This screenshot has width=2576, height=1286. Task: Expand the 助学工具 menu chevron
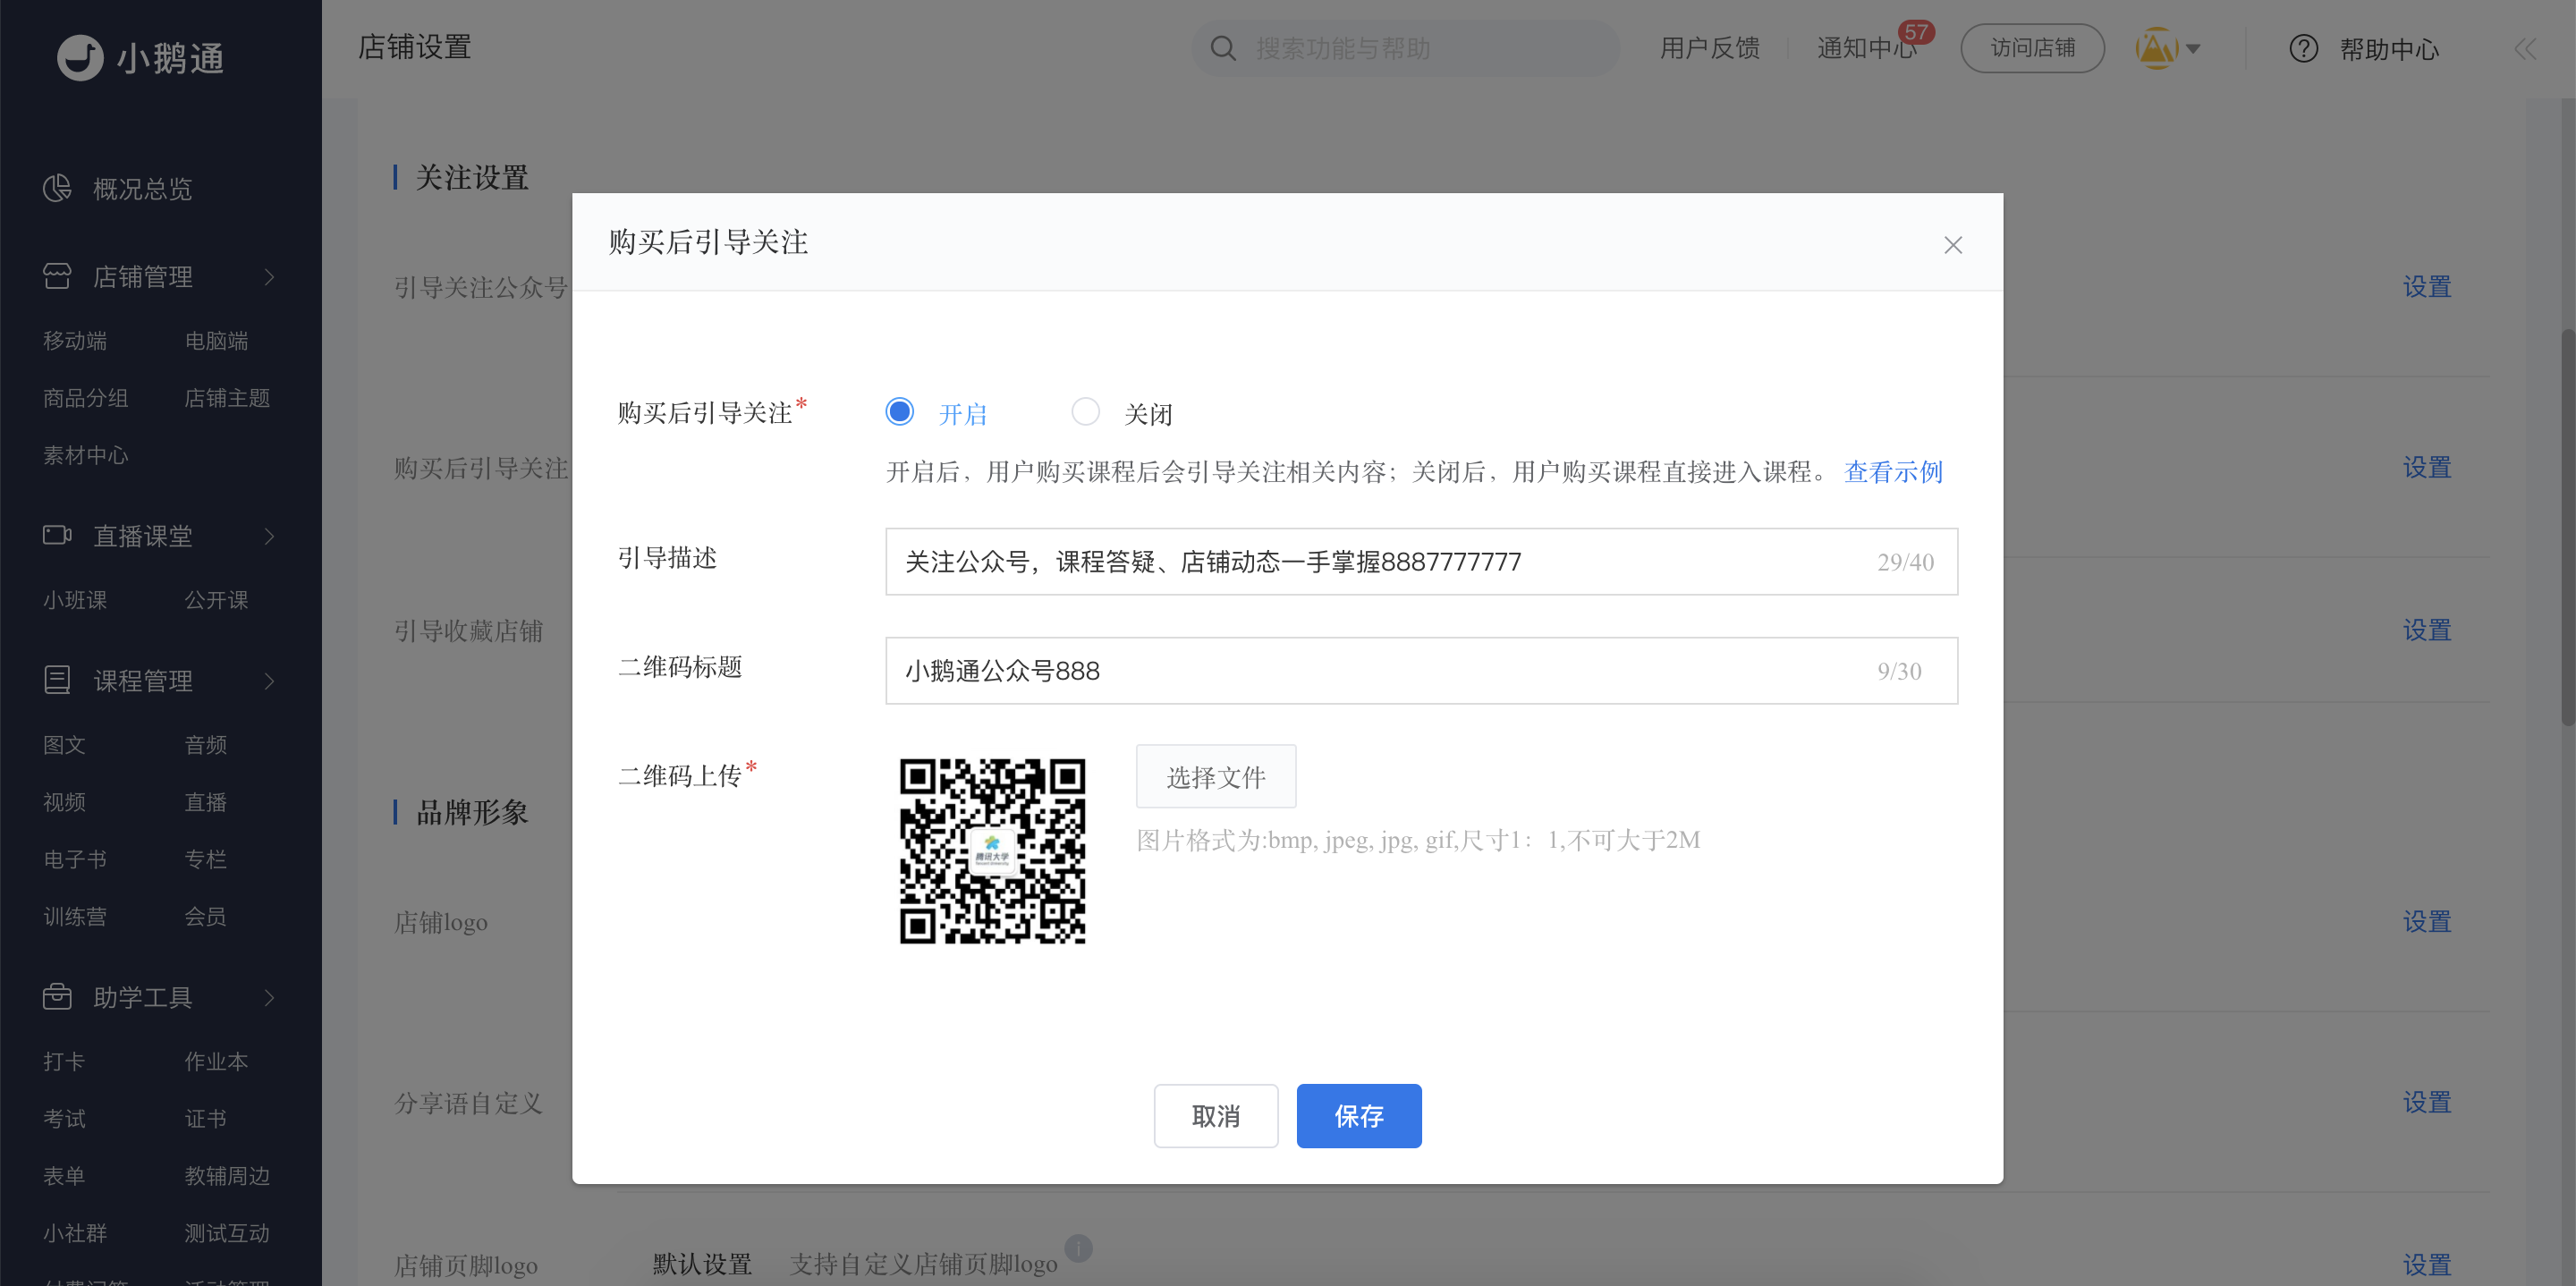269,997
